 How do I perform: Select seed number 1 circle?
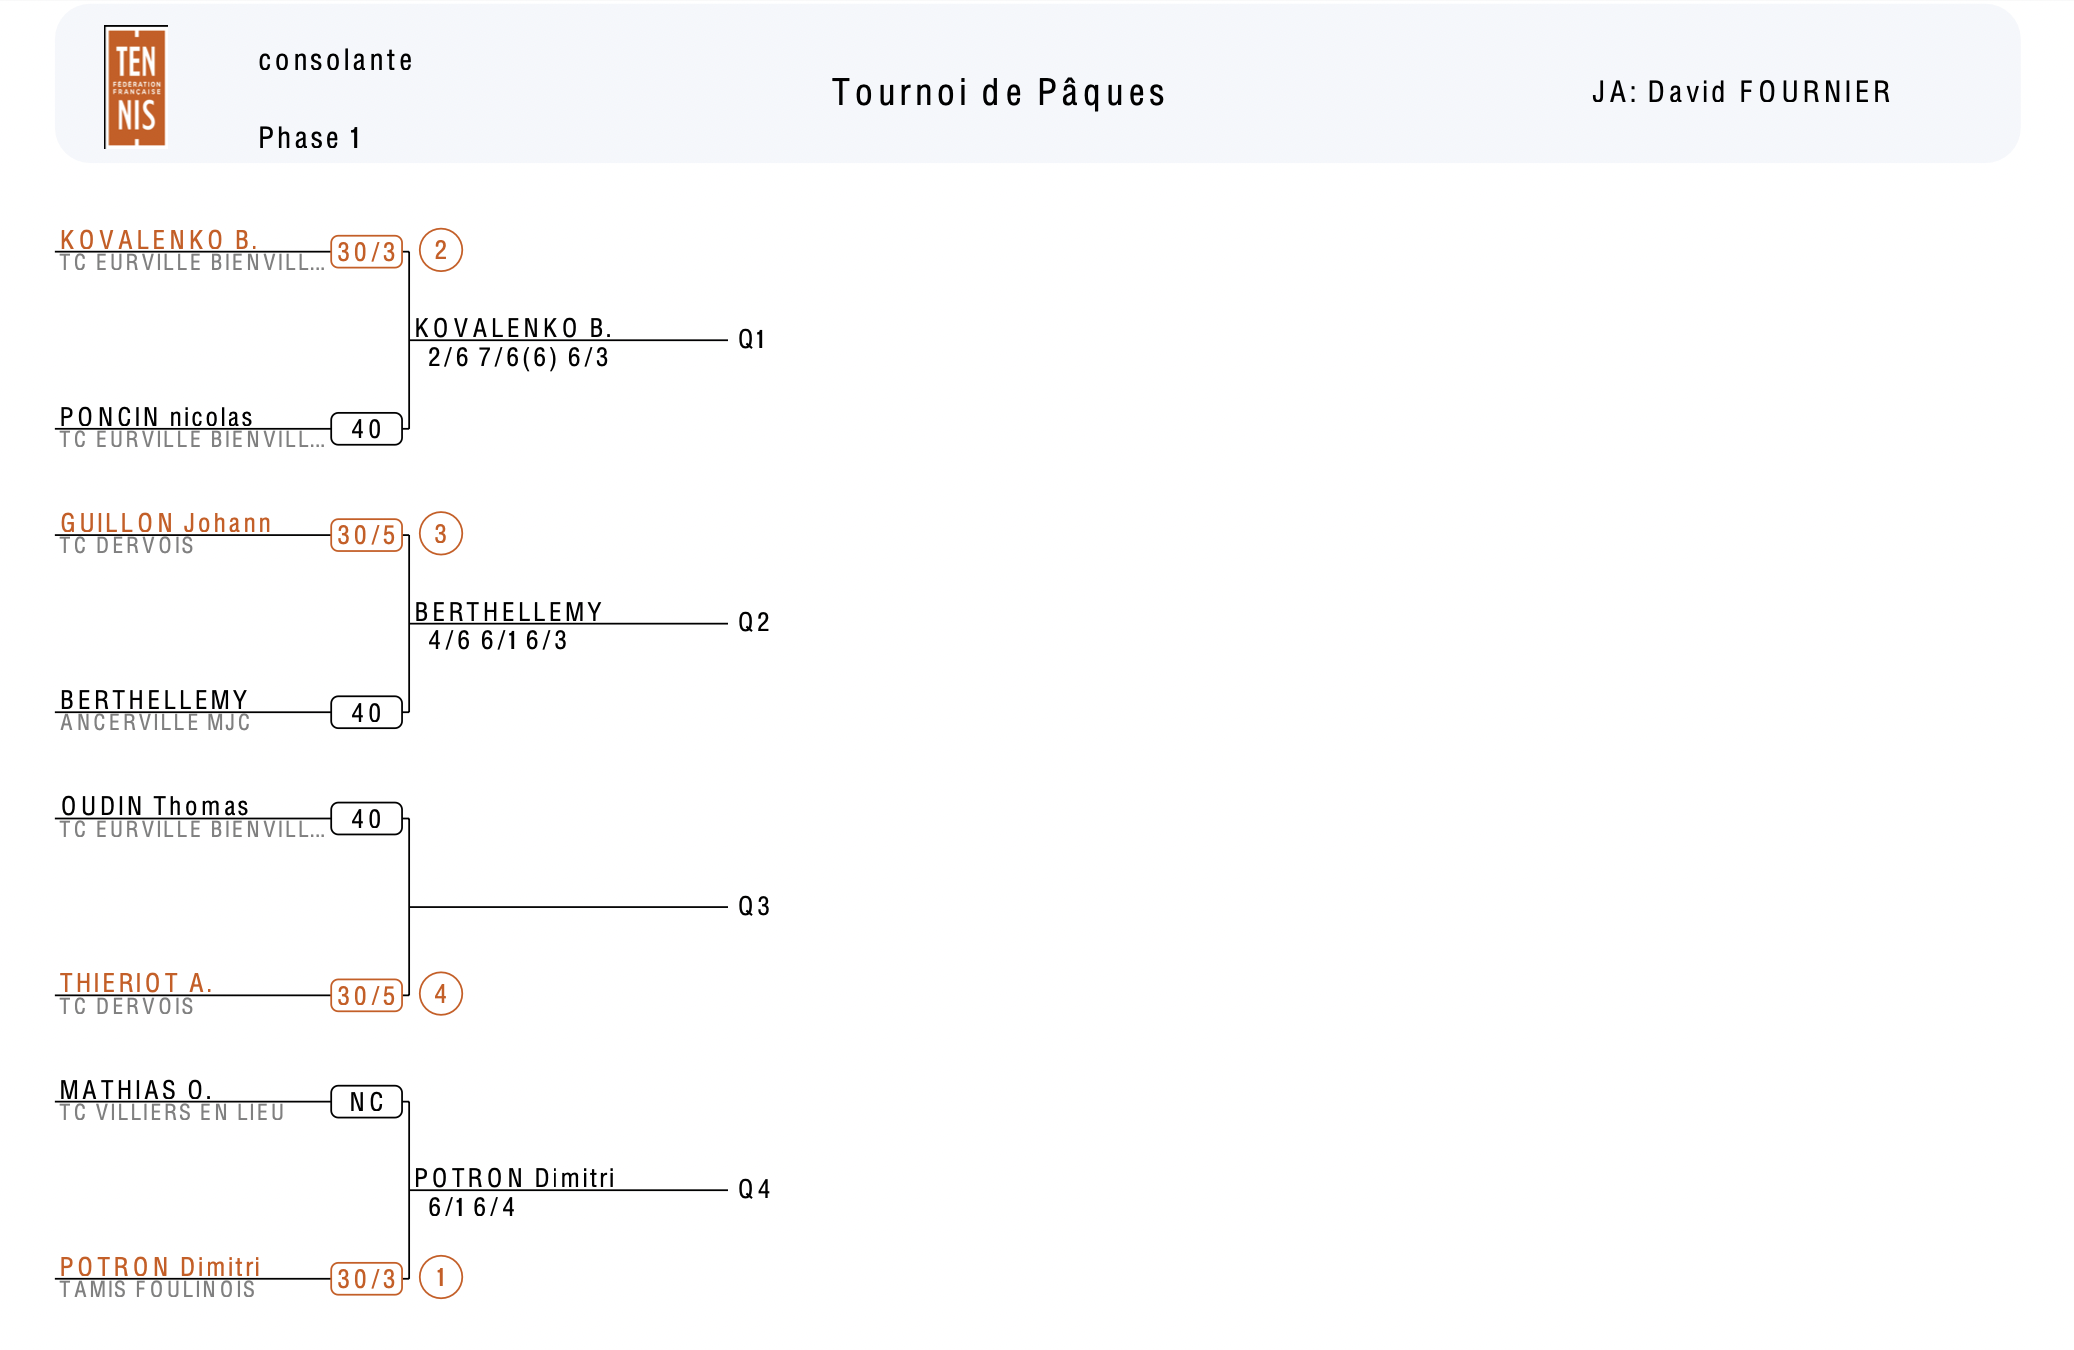[x=441, y=1277]
